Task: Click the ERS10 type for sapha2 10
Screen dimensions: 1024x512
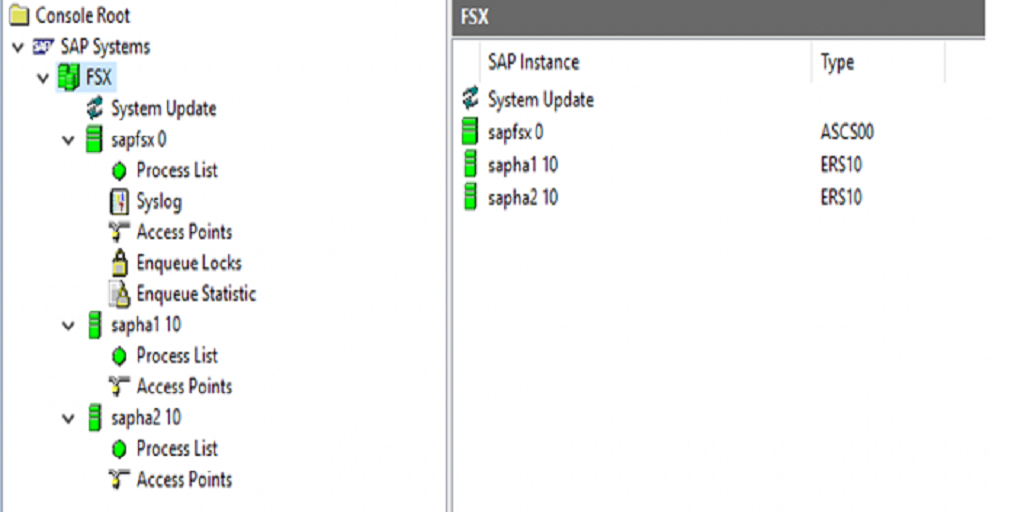Action: pos(841,197)
